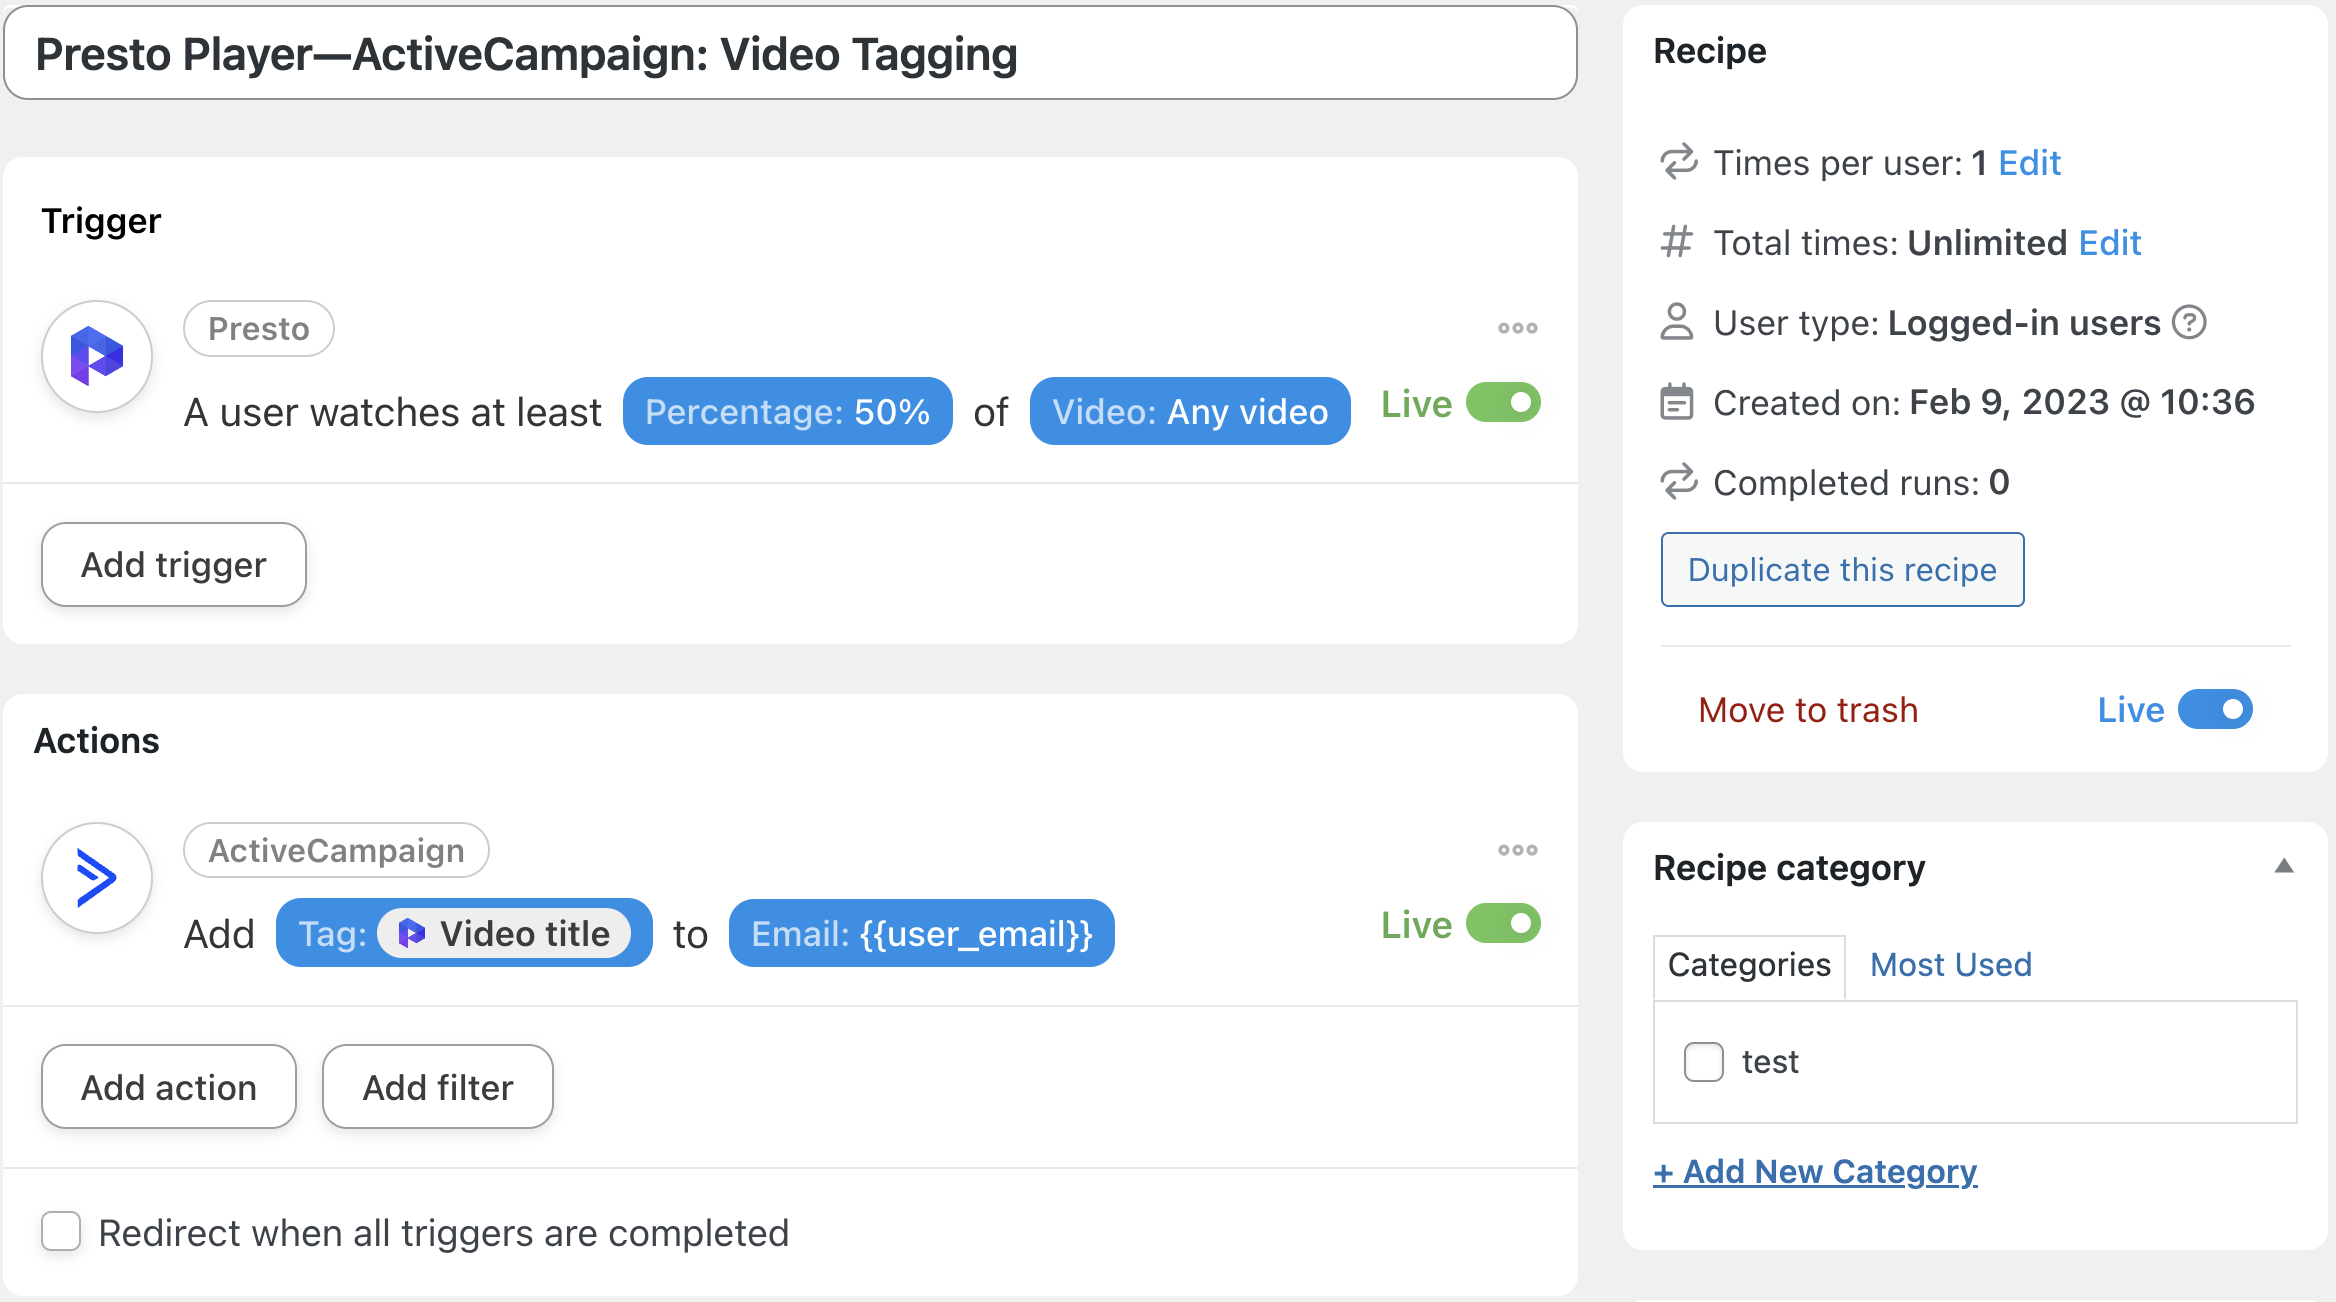Click the Video title token chip
The height and width of the screenshot is (1302, 2336).
pyautogui.click(x=505, y=934)
